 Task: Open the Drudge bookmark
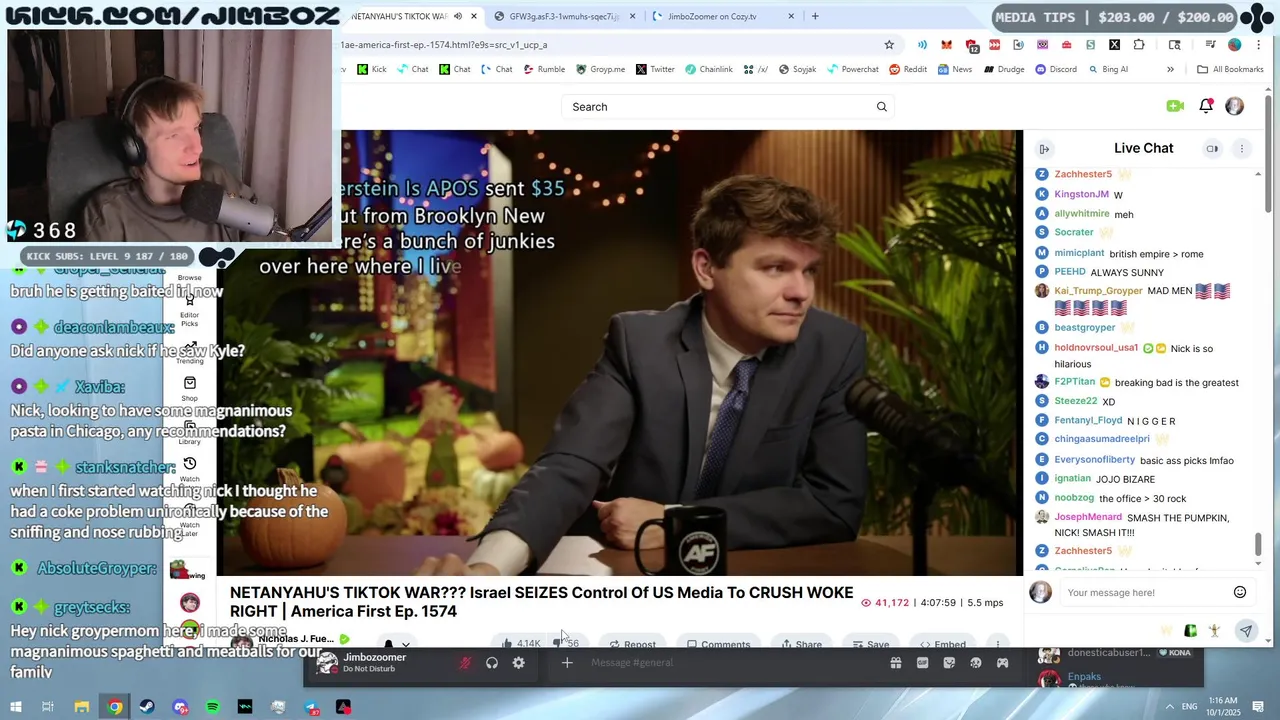point(1004,70)
